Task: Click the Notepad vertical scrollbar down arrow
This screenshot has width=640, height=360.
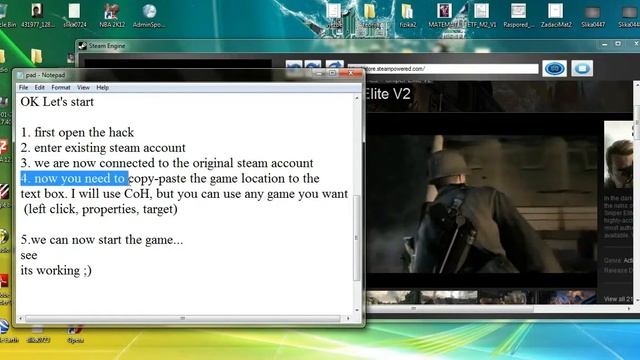Action: (x=356, y=310)
